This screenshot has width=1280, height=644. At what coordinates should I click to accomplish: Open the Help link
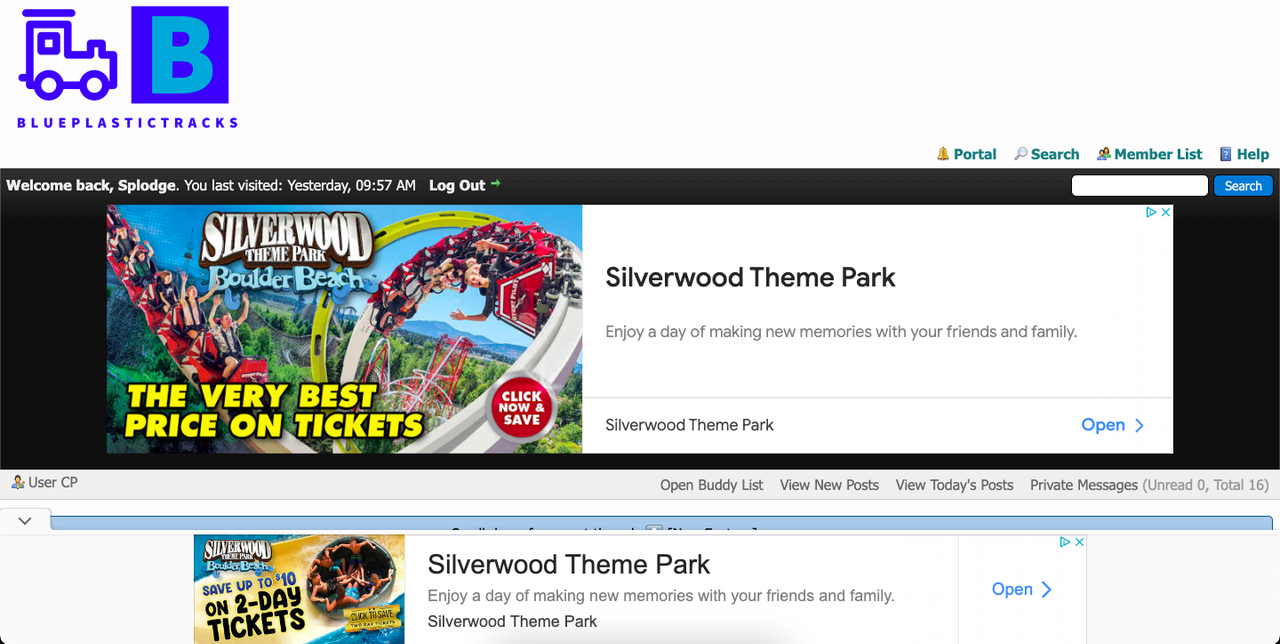point(1252,154)
